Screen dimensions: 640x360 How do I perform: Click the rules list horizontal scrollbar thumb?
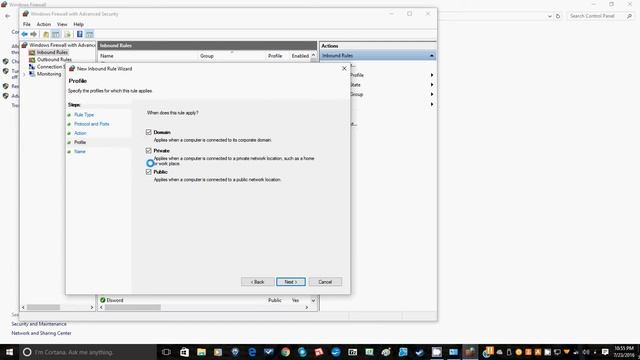[133, 307]
